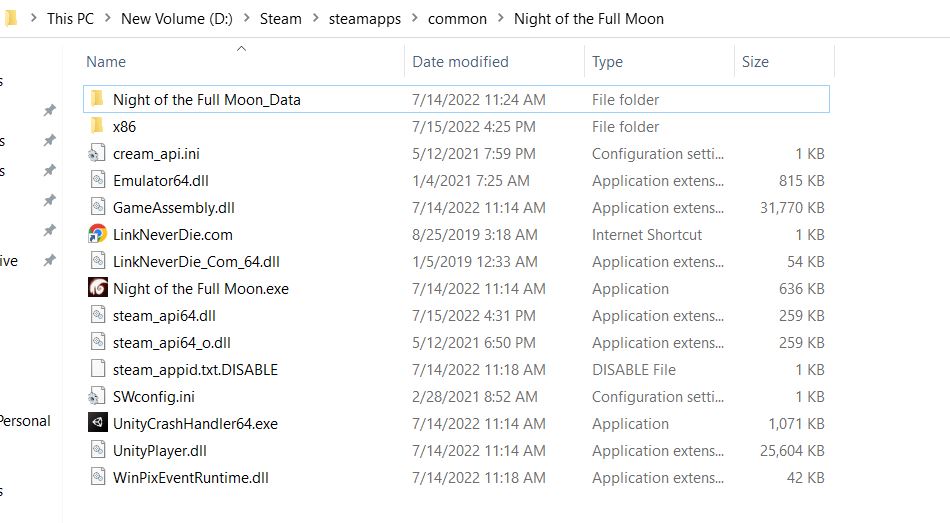Click the Emulator64.dll file icon
This screenshot has height=523, width=950.
pyautogui.click(x=97, y=180)
